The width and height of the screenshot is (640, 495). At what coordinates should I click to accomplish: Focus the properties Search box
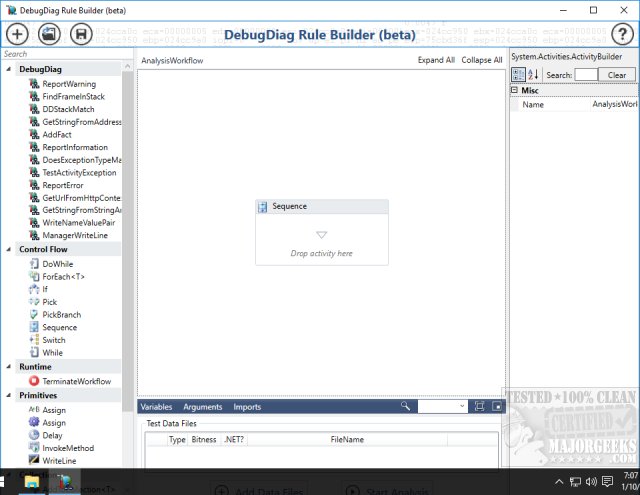point(586,75)
